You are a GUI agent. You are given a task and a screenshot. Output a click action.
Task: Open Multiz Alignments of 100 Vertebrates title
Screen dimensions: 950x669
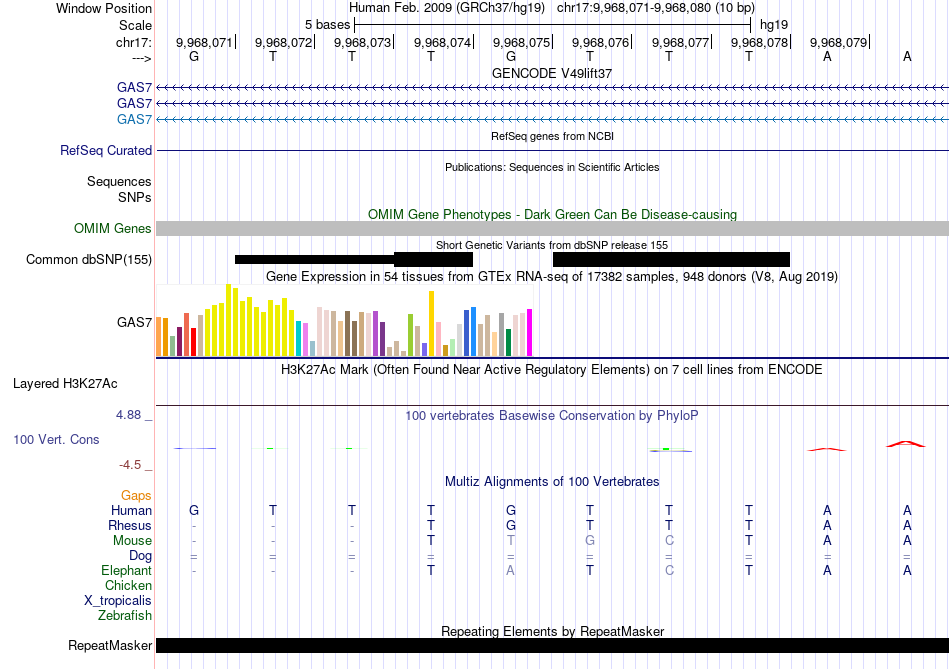552,482
